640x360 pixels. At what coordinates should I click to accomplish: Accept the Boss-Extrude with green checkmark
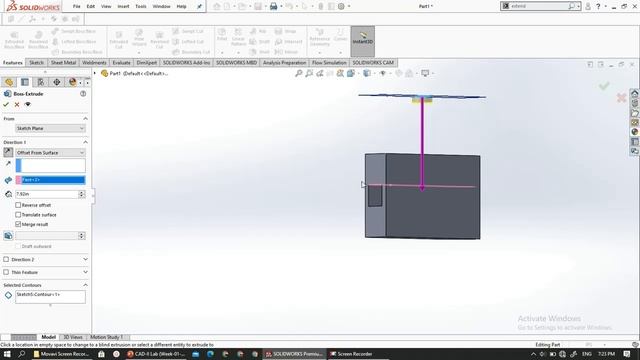coord(6,104)
